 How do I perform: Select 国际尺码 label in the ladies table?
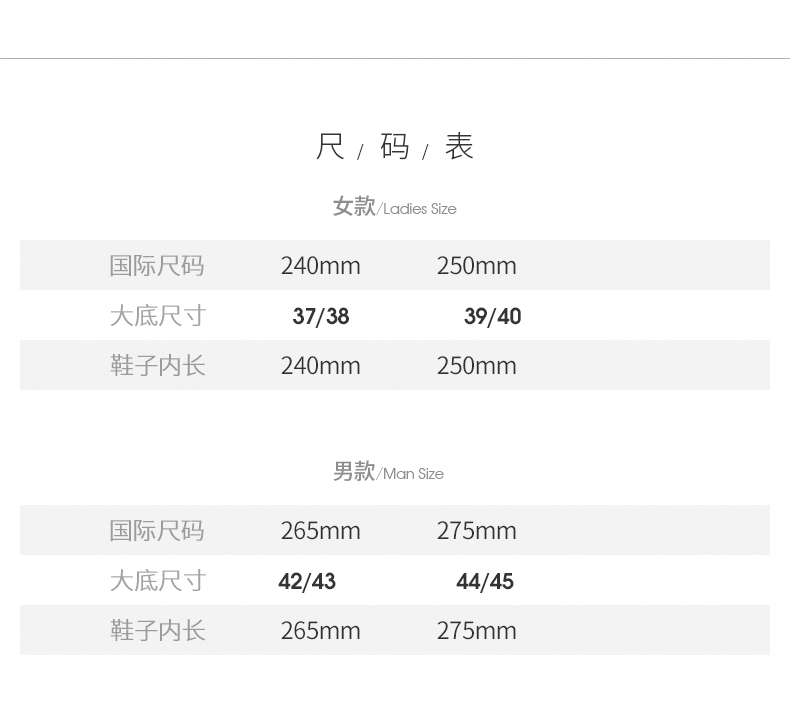click(x=157, y=266)
